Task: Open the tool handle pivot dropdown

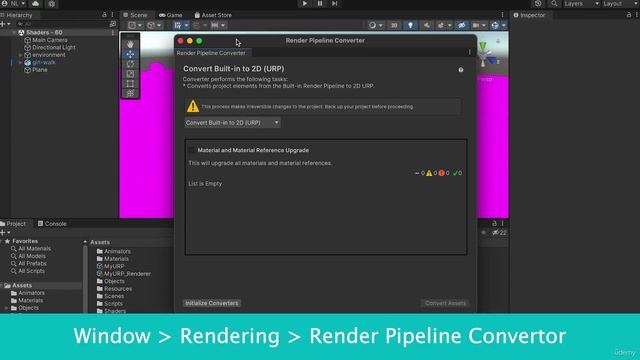Action: pyautogui.click(x=135, y=25)
